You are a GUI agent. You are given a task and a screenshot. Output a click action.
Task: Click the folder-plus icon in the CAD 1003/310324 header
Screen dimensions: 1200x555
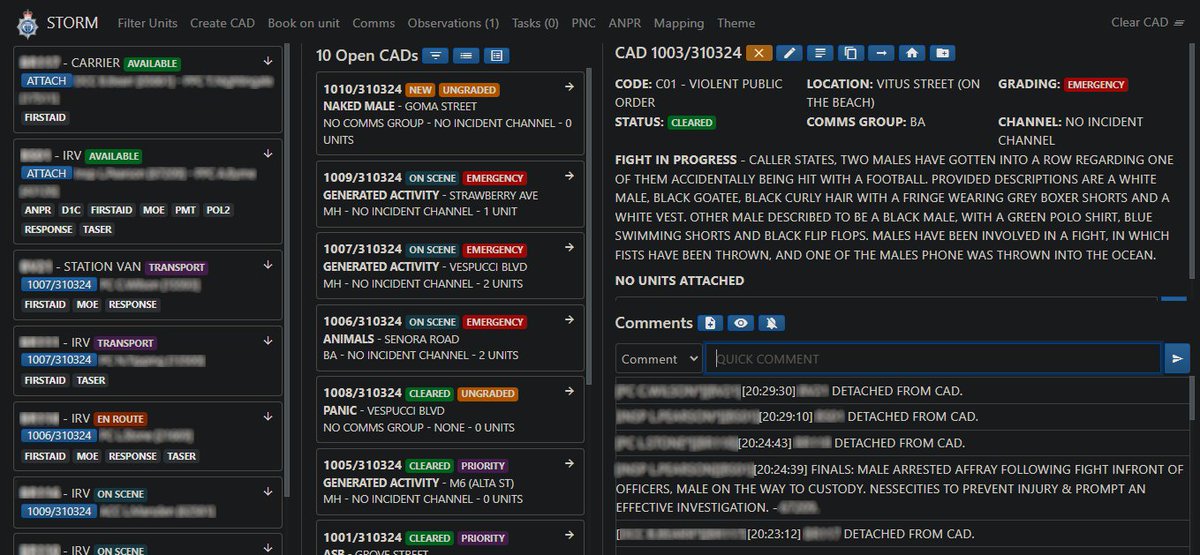[x=942, y=53]
